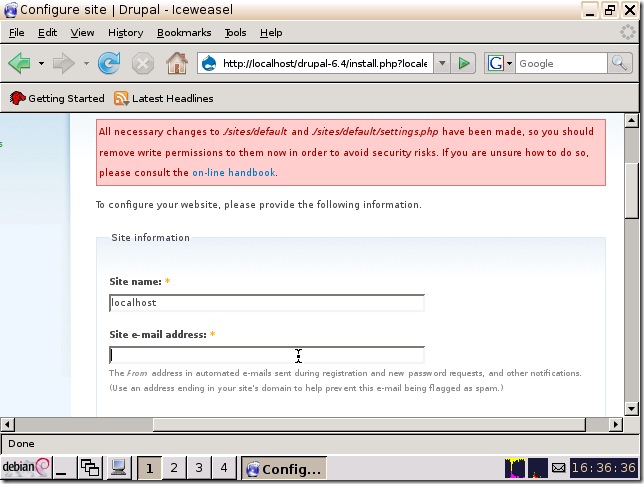Open the Edit menu

coord(47,32)
